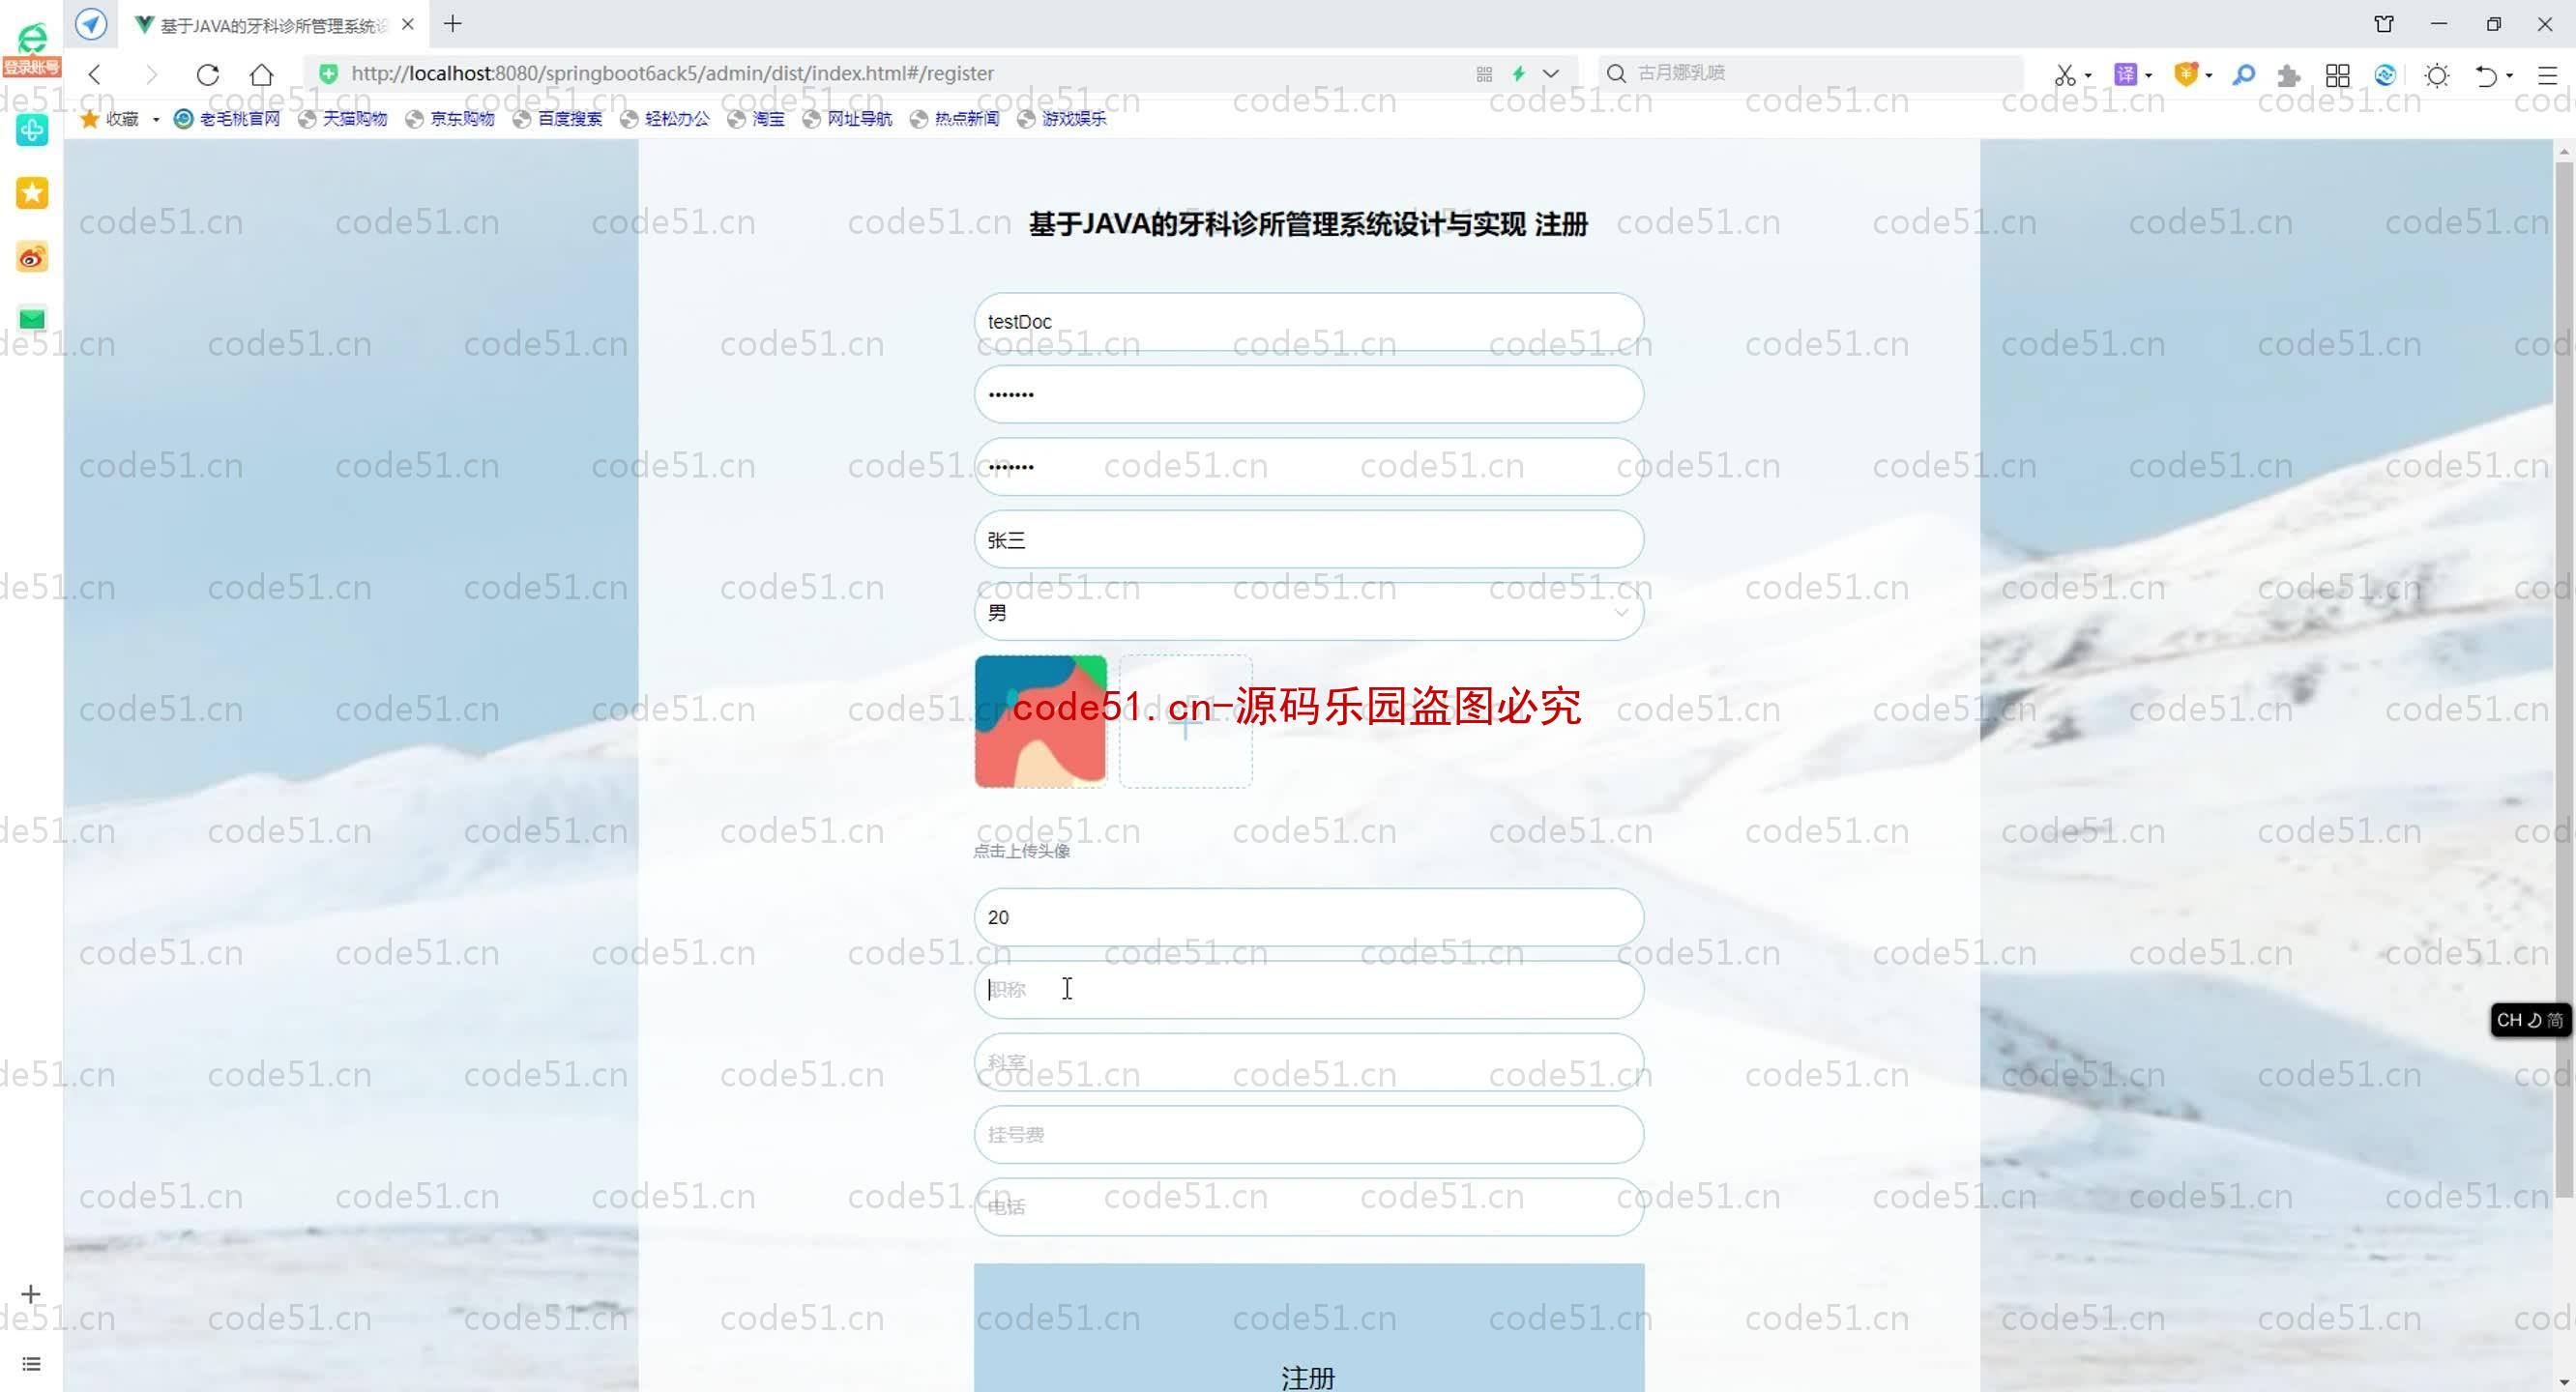Viewport: 2576px width, 1392px height.
Task: Click the 科室 department input field
Action: pyautogui.click(x=1308, y=1062)
